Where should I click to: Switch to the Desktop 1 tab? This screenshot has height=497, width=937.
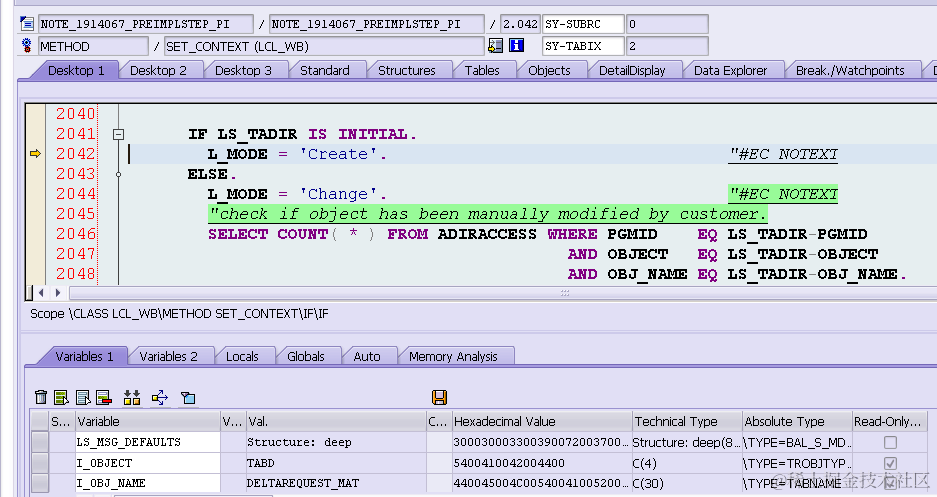76,70
